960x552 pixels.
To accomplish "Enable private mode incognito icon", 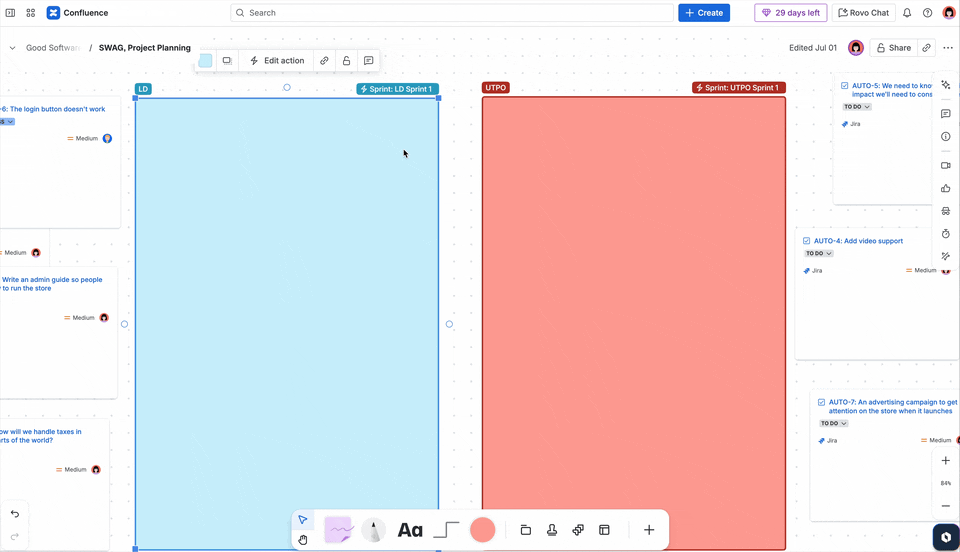I will [946, 211].
